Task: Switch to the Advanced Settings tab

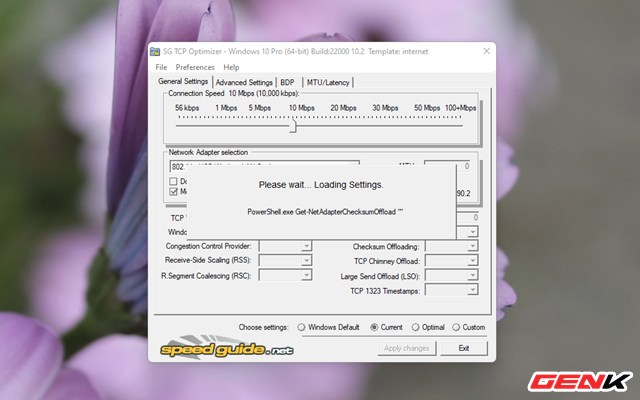Action: pos(244,82)
